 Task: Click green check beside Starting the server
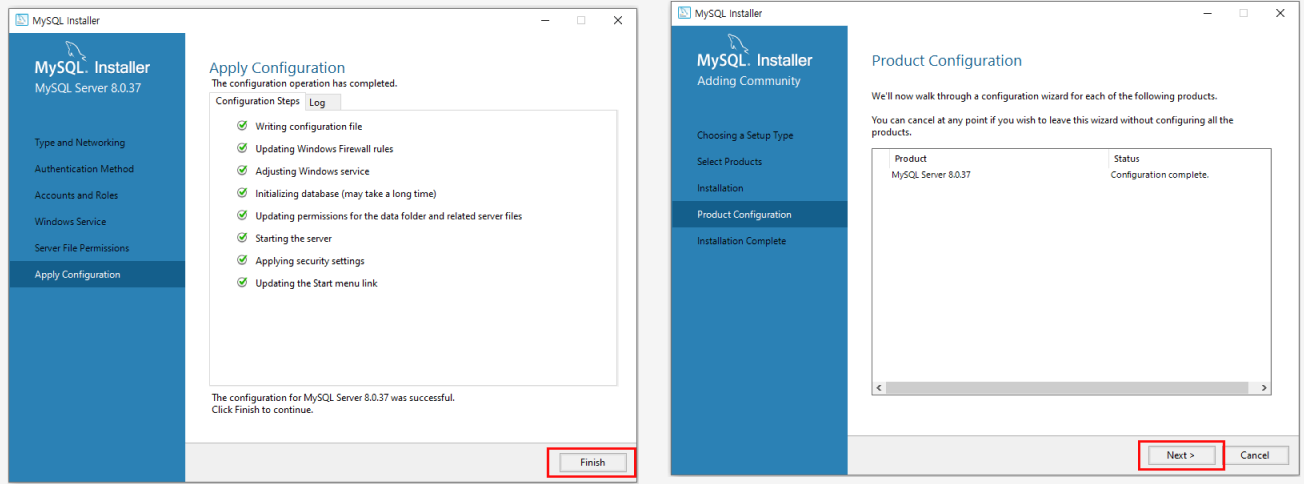point(242,238)
